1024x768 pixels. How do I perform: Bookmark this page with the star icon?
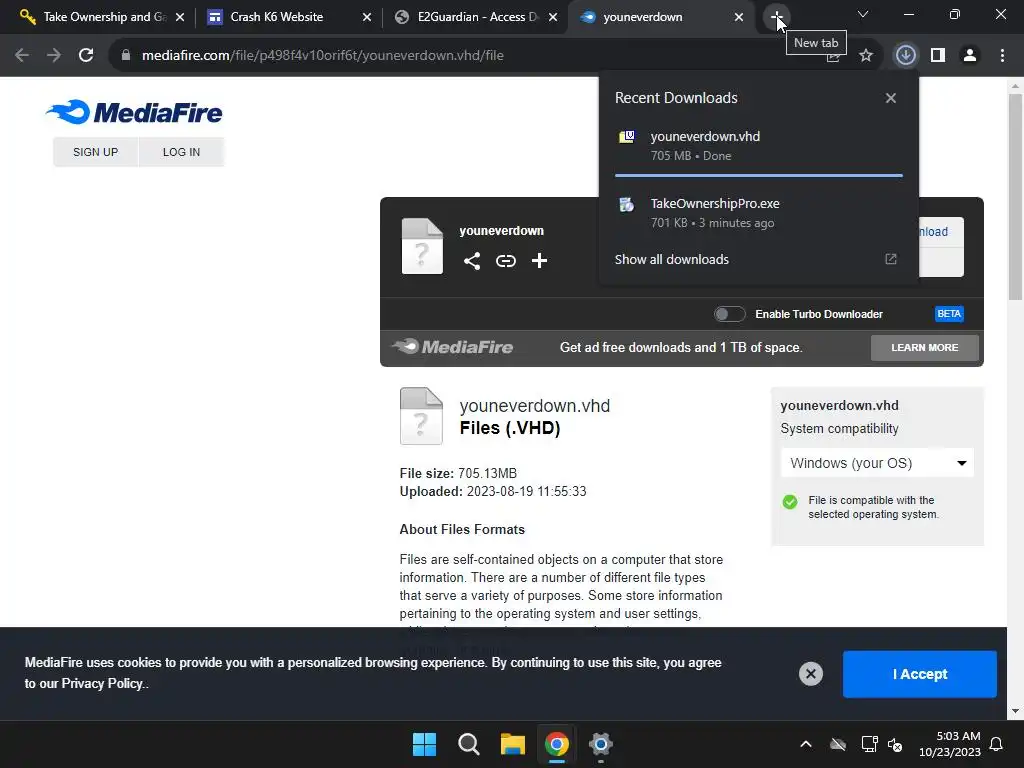tap(866, 56)
